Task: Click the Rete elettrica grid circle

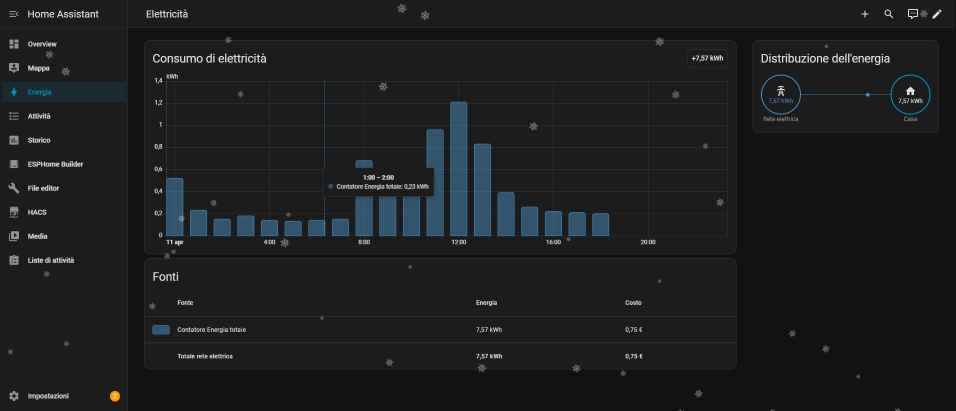Action: click(781, 94)
